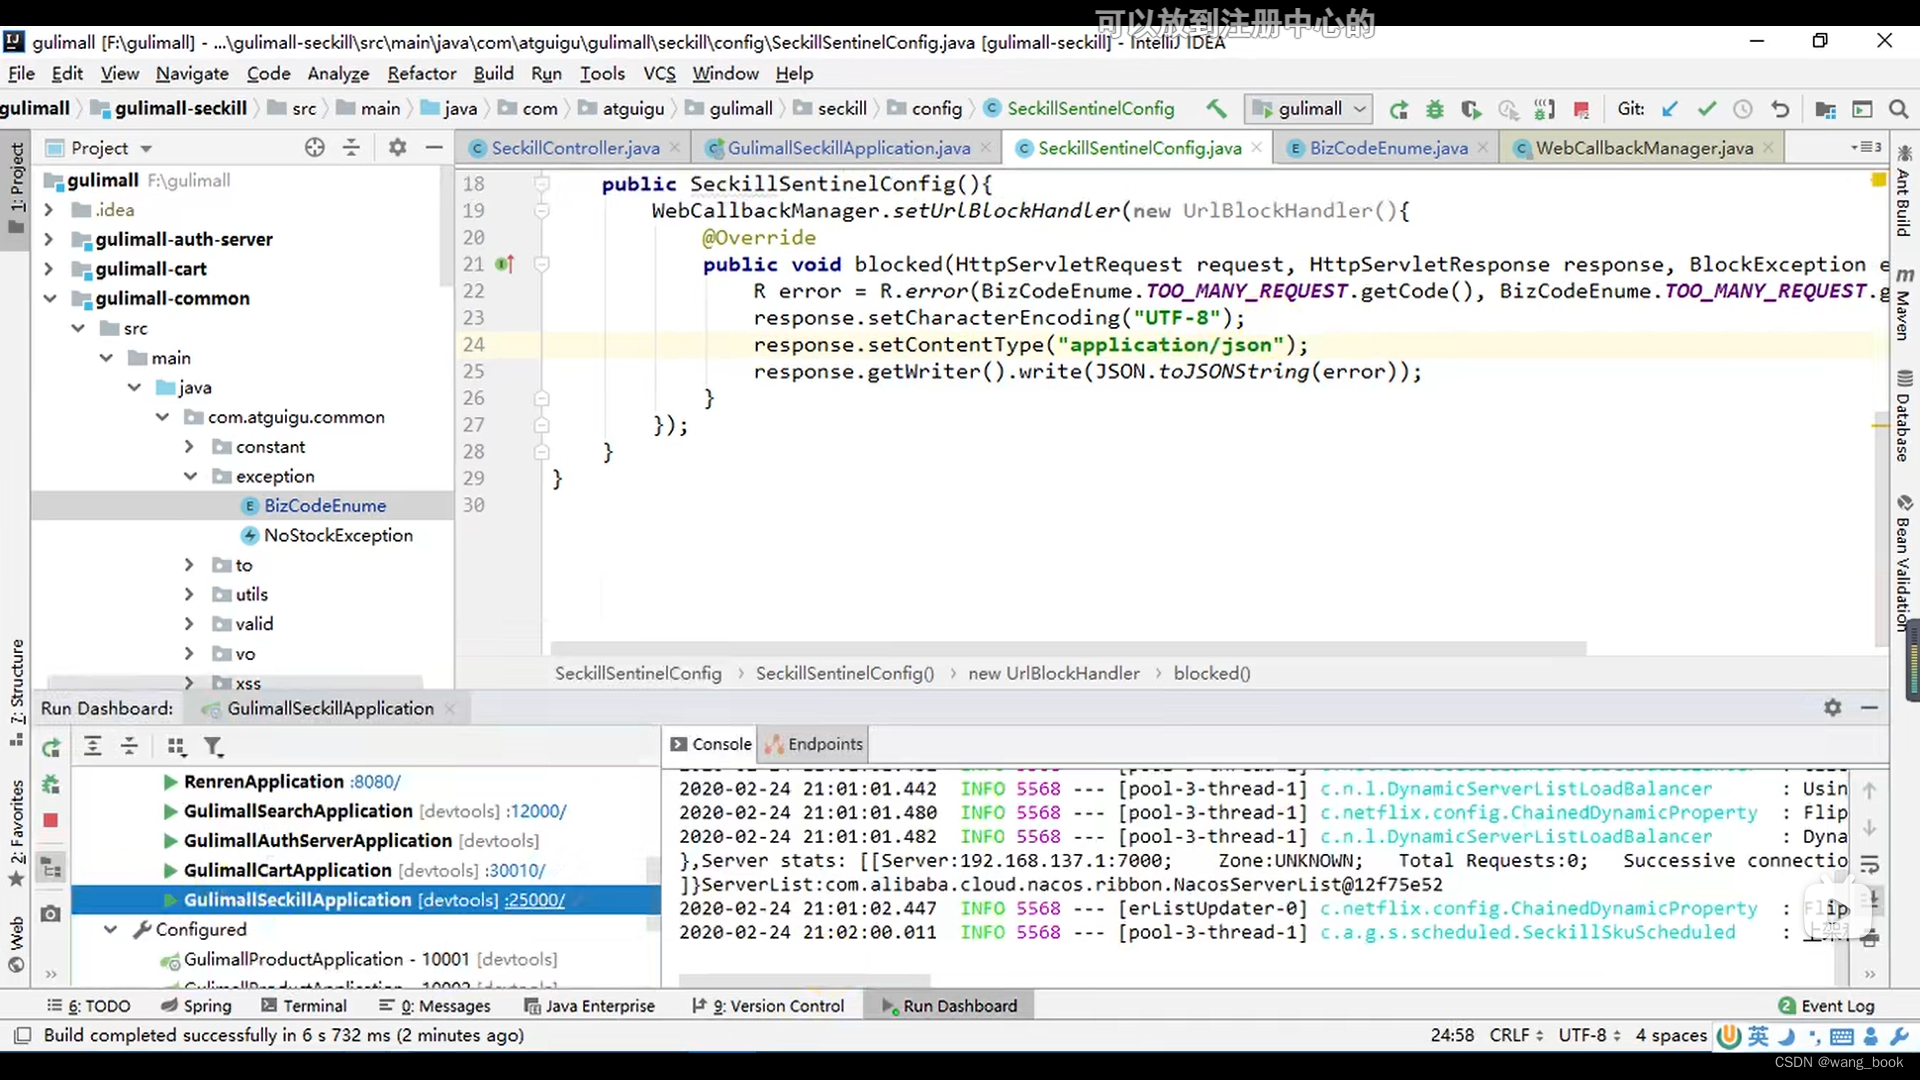The width and height of the screenshot is (1920, 1080).
Task: Expand gulimall-auth-server module
Action: 48,239
